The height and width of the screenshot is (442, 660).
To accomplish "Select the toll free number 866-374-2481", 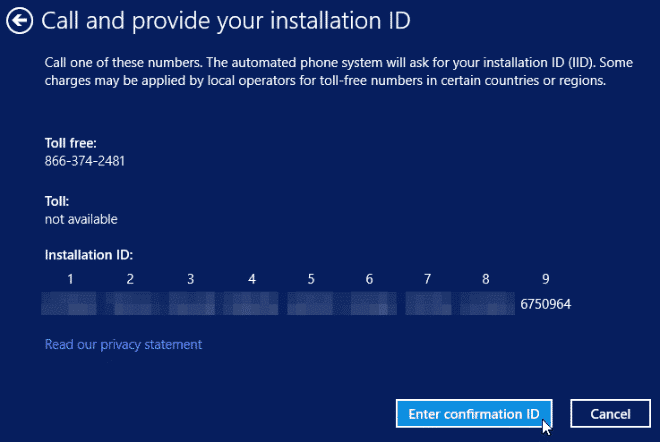I will [85, 160].
